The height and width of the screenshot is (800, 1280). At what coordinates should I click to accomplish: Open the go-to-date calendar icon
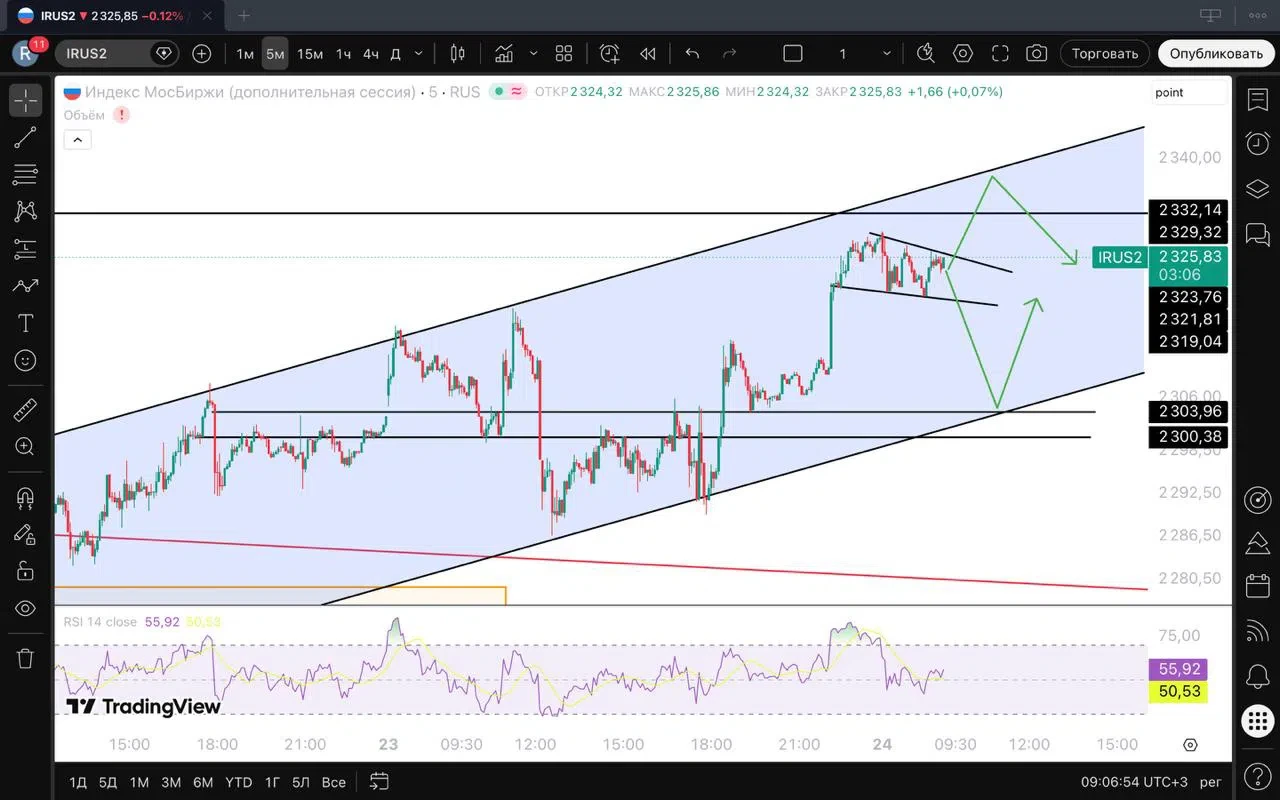[379, 781]
